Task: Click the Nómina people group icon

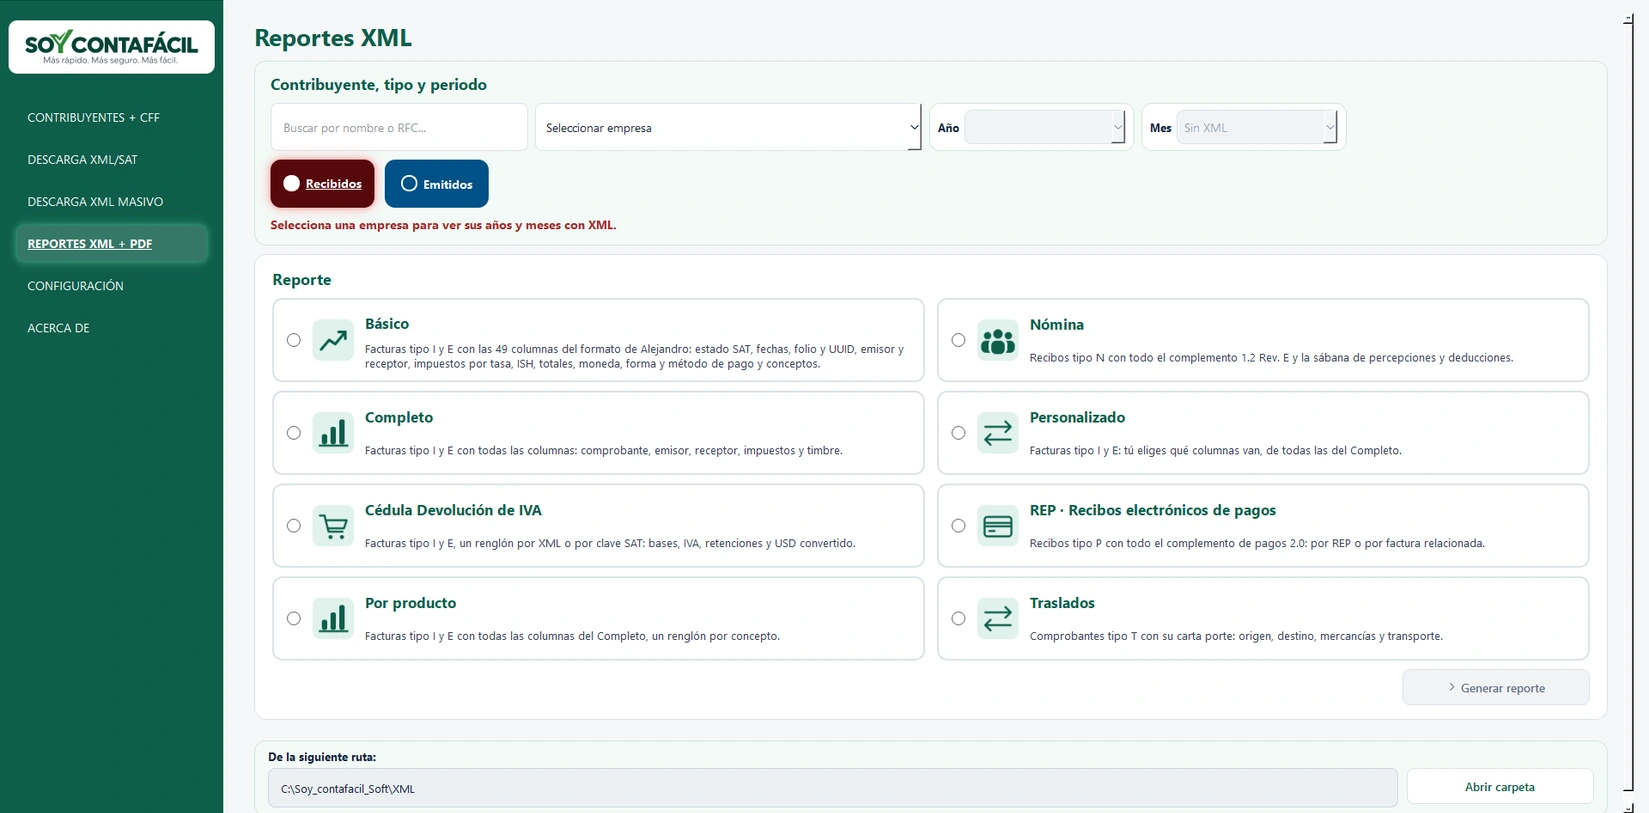Action: click(x=998, y=340)
